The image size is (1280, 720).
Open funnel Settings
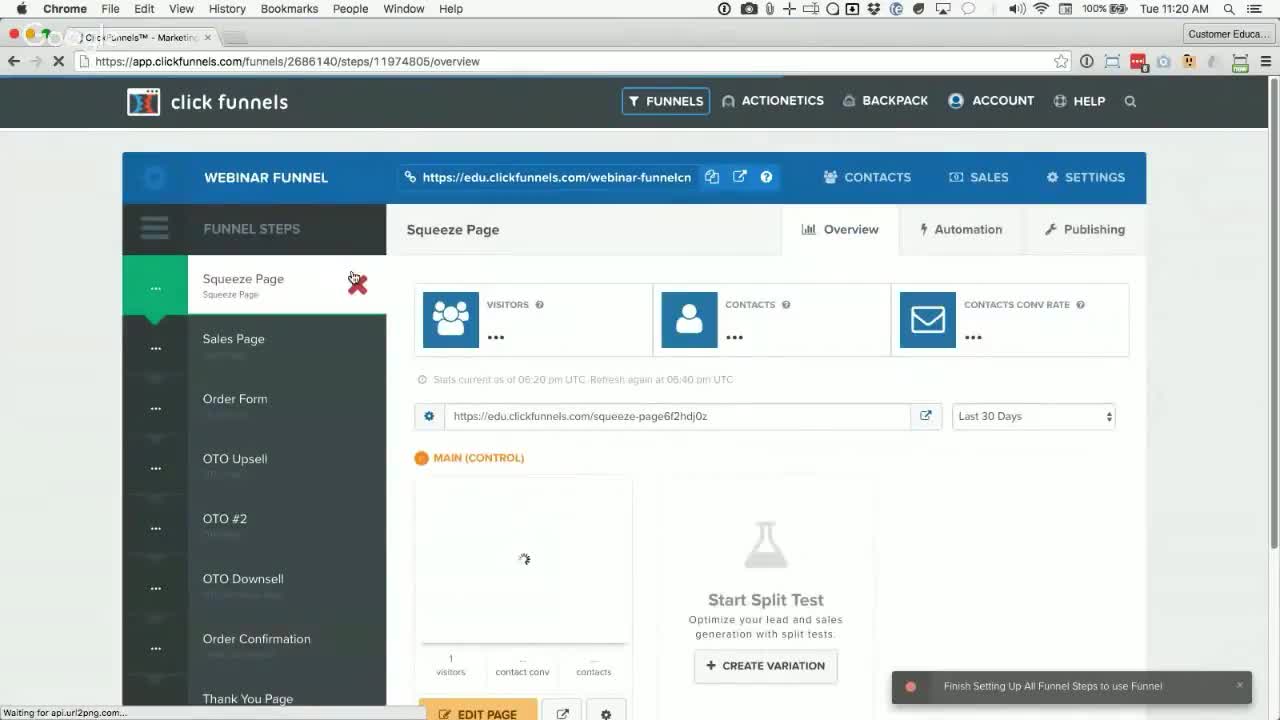(1085, 177)
